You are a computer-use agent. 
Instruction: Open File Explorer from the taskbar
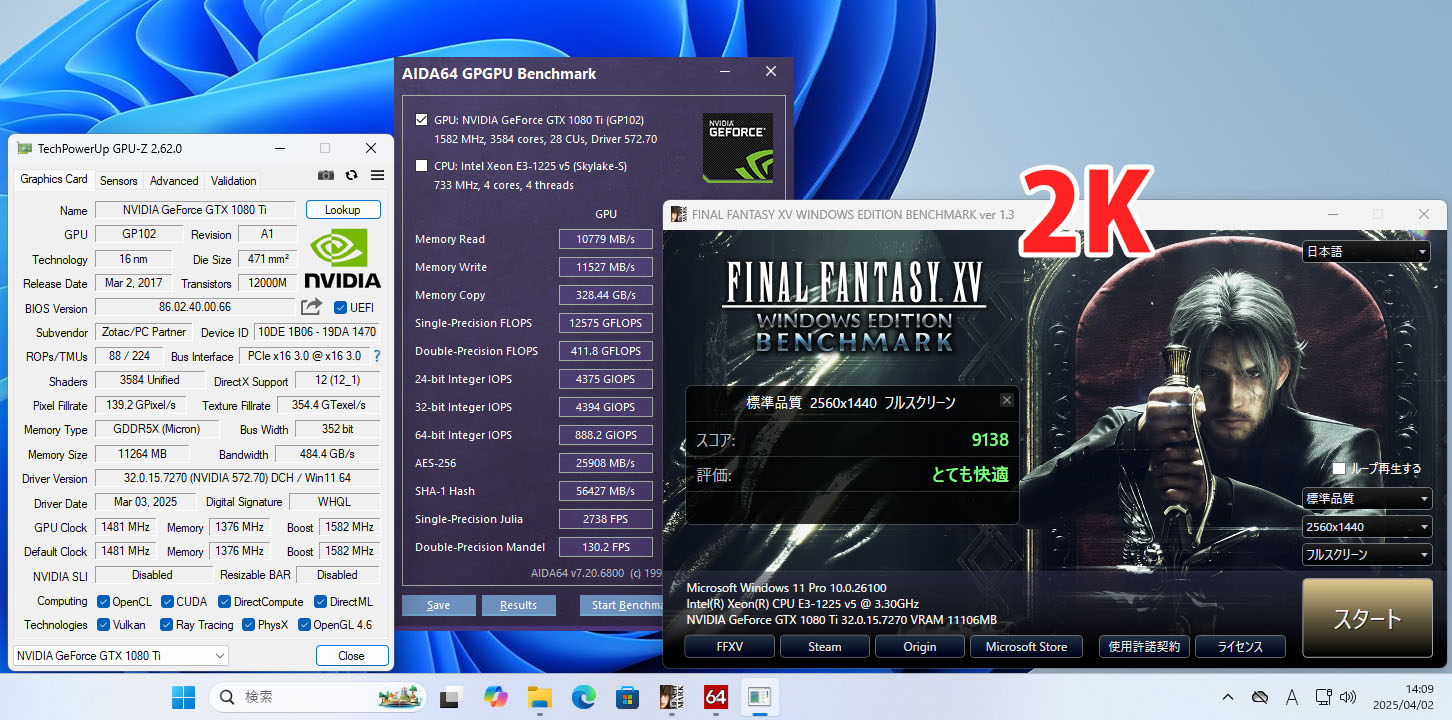(539, 697)
